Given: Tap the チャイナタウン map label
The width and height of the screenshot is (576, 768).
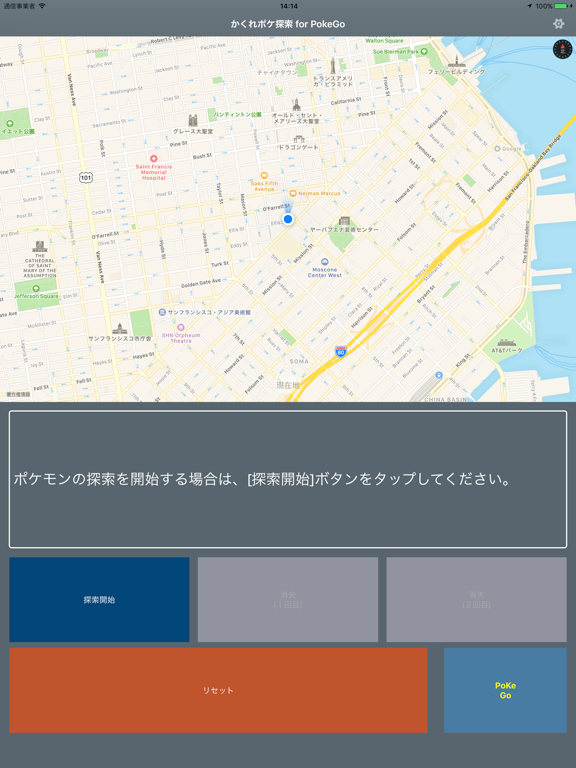Looking at the screenshot, I should click(277, 72).
